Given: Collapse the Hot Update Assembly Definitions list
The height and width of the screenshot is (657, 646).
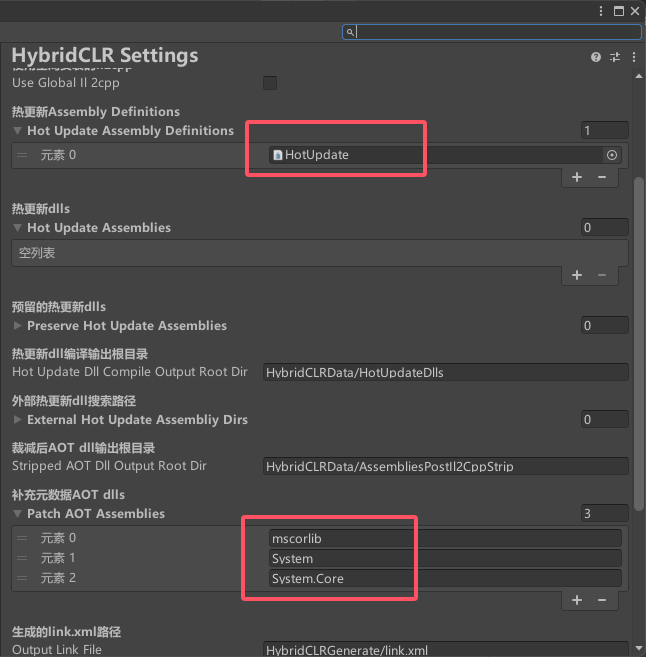Looking at the screenshot, I should [x=18, y=131].
